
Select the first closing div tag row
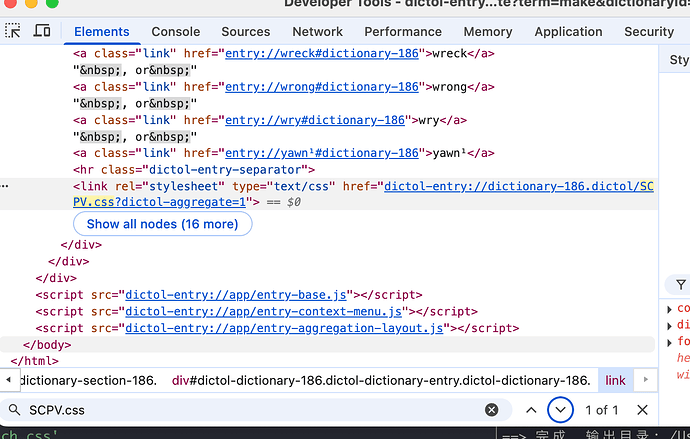point(81,245)
